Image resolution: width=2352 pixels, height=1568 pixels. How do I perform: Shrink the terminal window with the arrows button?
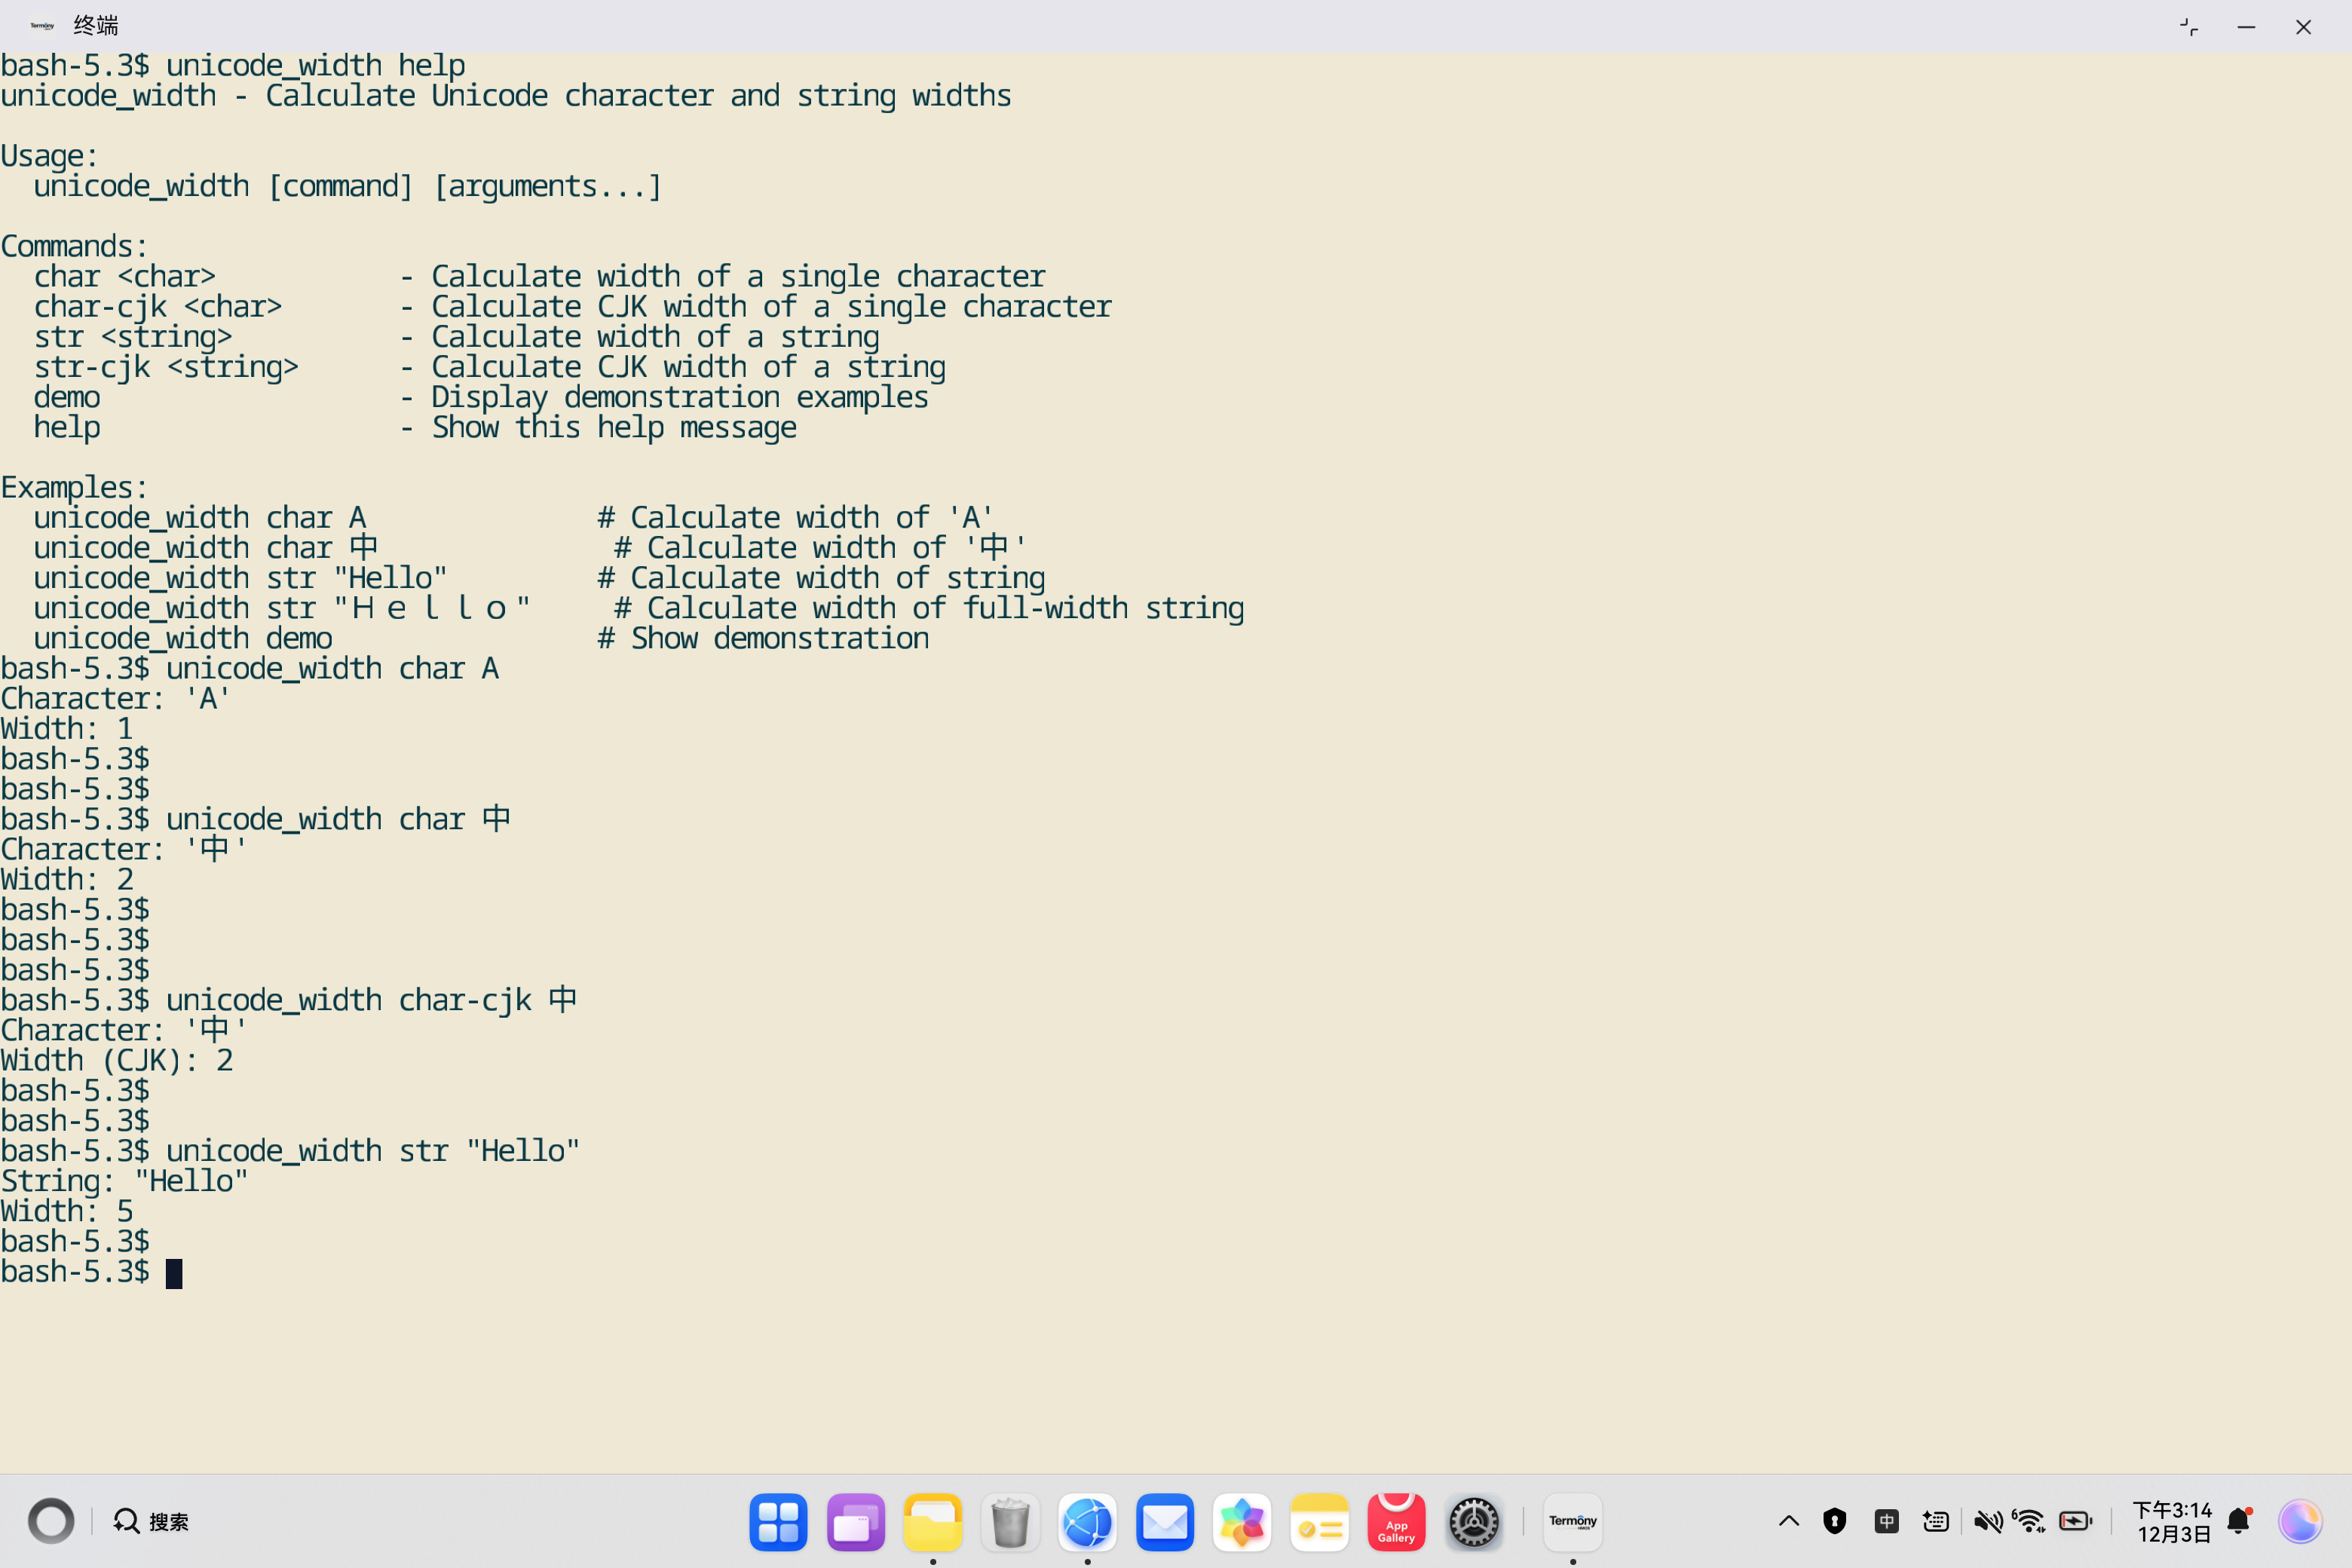[x=2188, y=27]
